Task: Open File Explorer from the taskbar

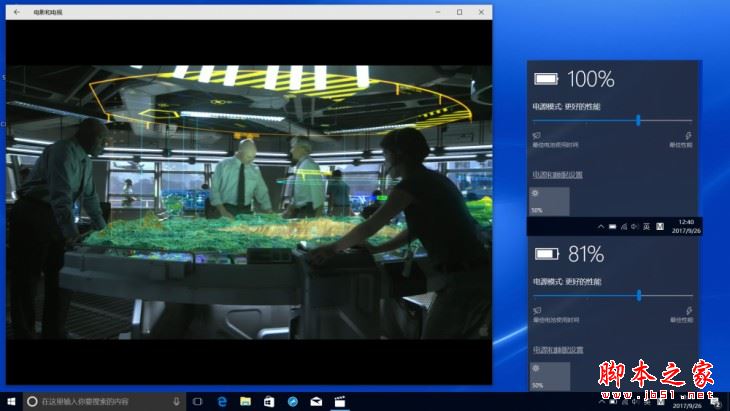Action: 246,401
